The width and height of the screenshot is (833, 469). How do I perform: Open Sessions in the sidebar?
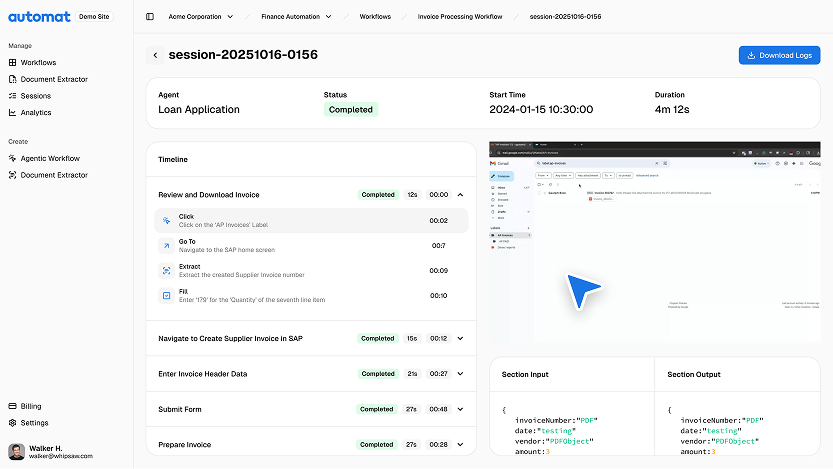36,96
